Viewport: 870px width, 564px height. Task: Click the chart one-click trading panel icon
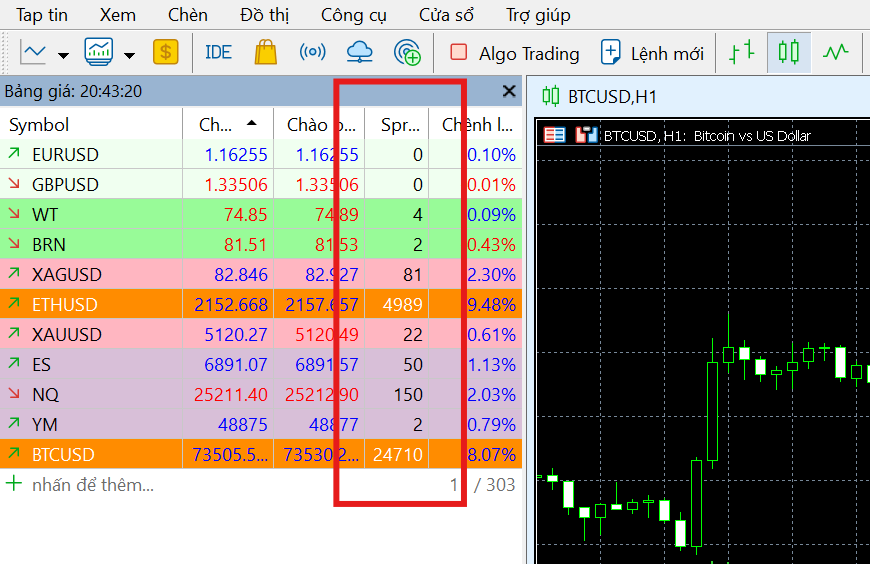[x=554, y=135]
